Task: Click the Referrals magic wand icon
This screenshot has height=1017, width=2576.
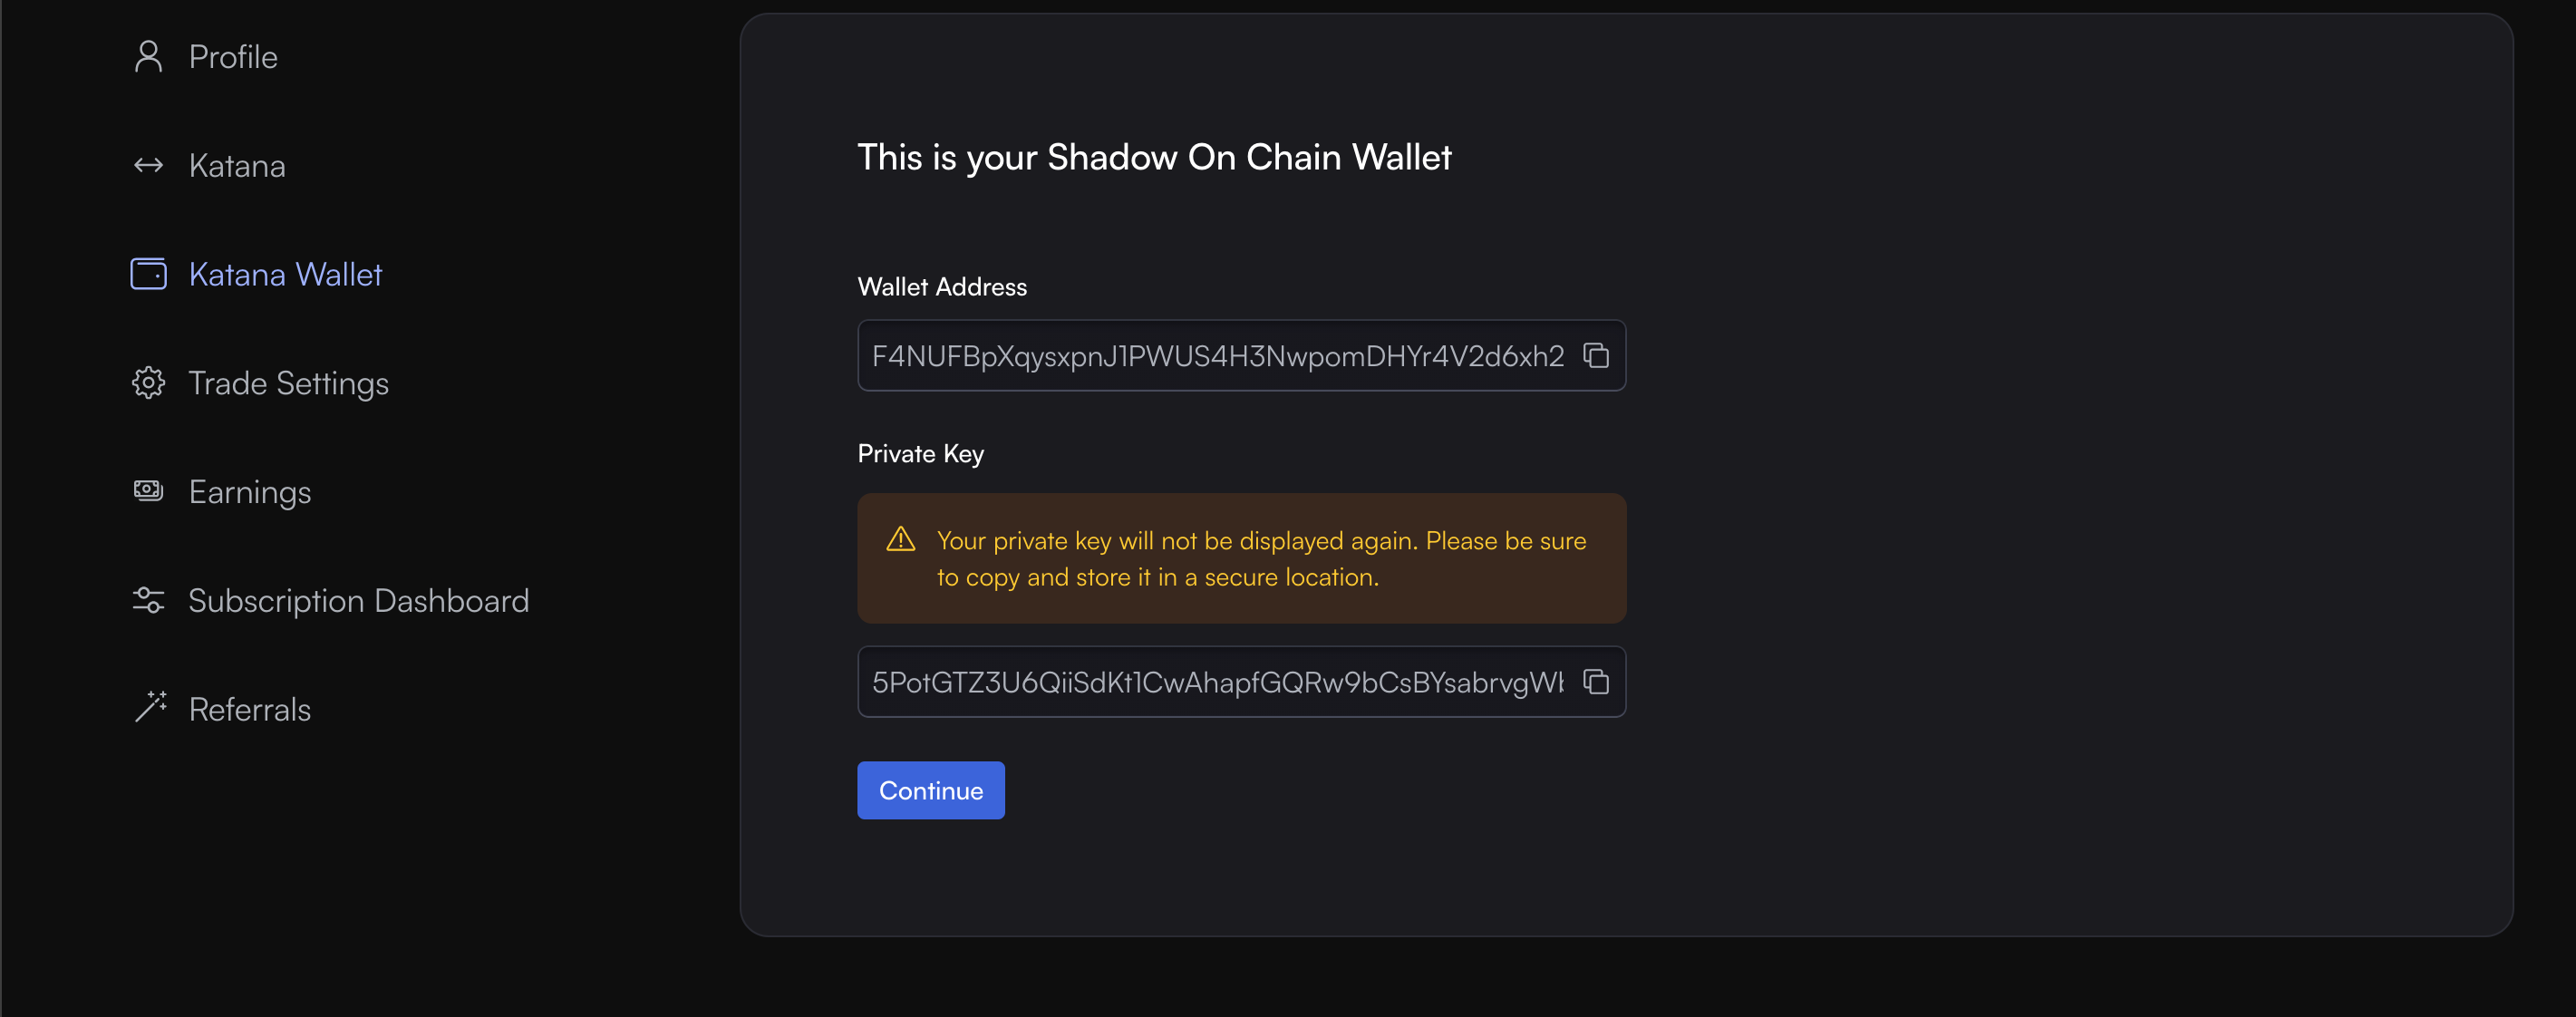Action: (x=150, y=708)
